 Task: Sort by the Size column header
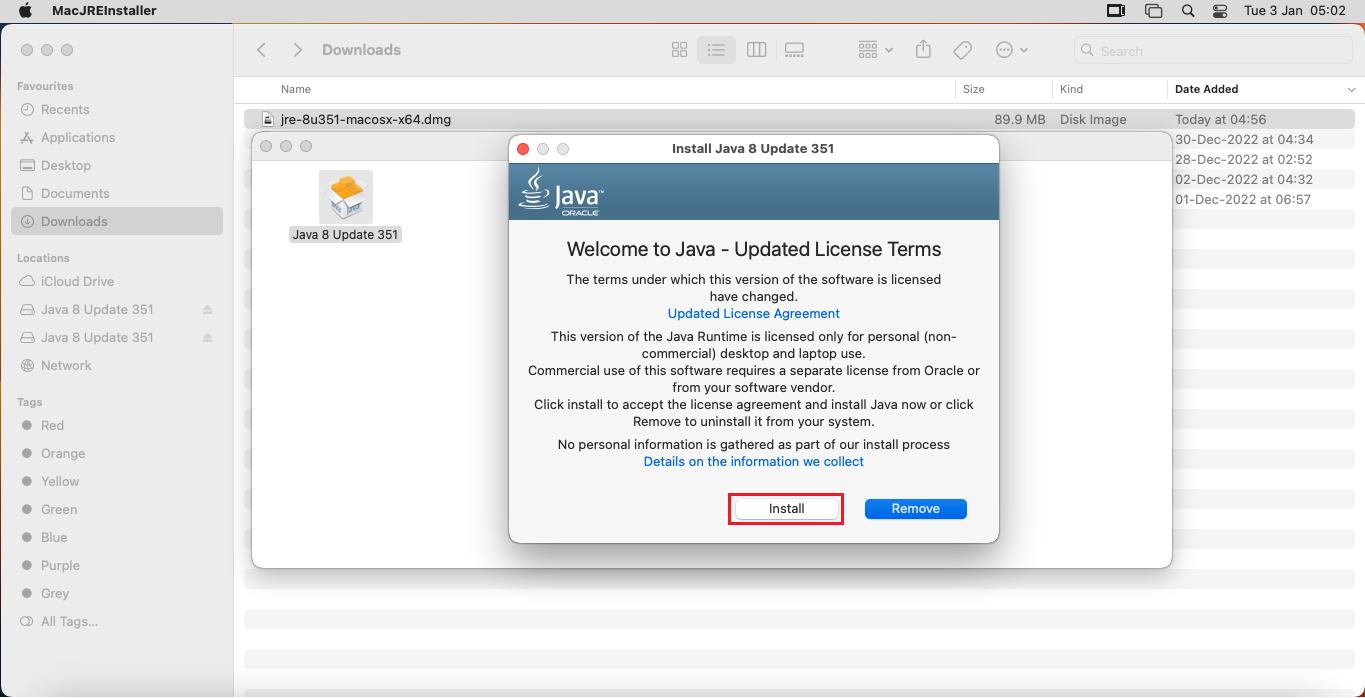click(x=974, y=89)
